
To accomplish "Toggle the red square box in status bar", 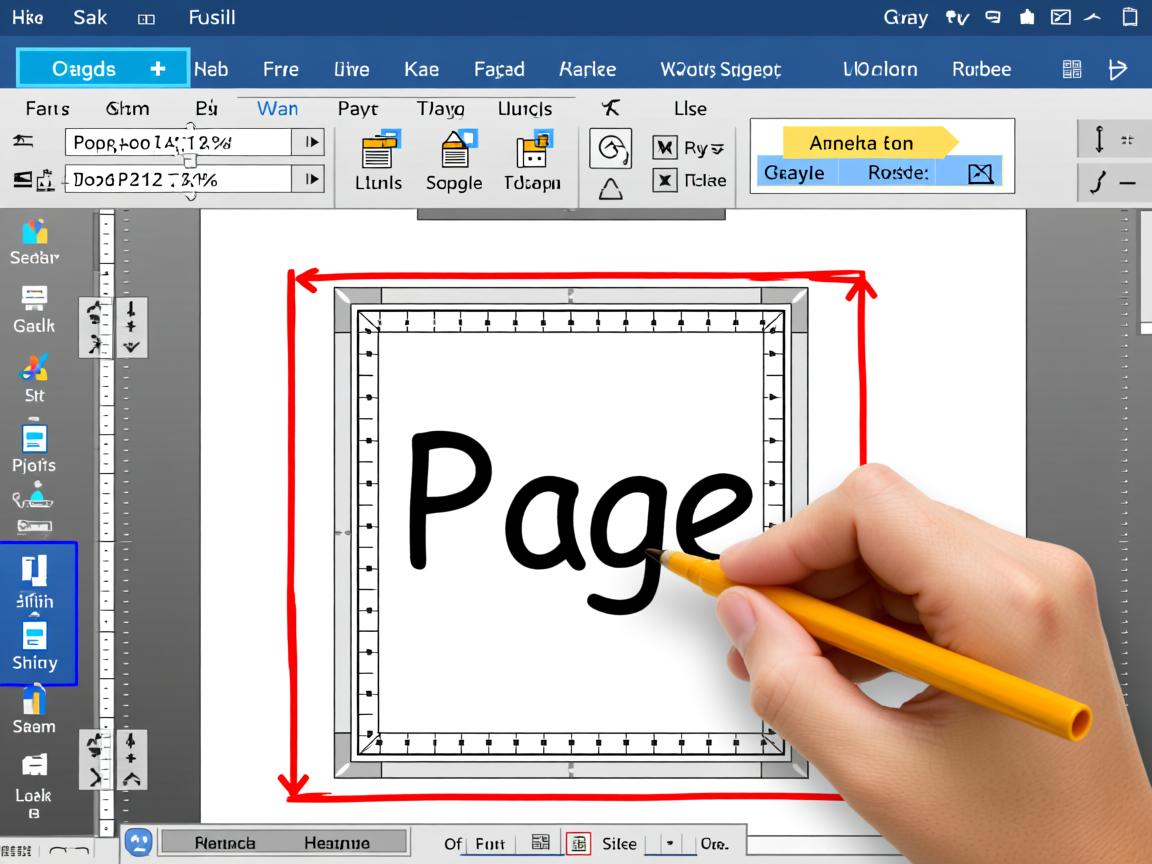I will click(x=579, y=843).
